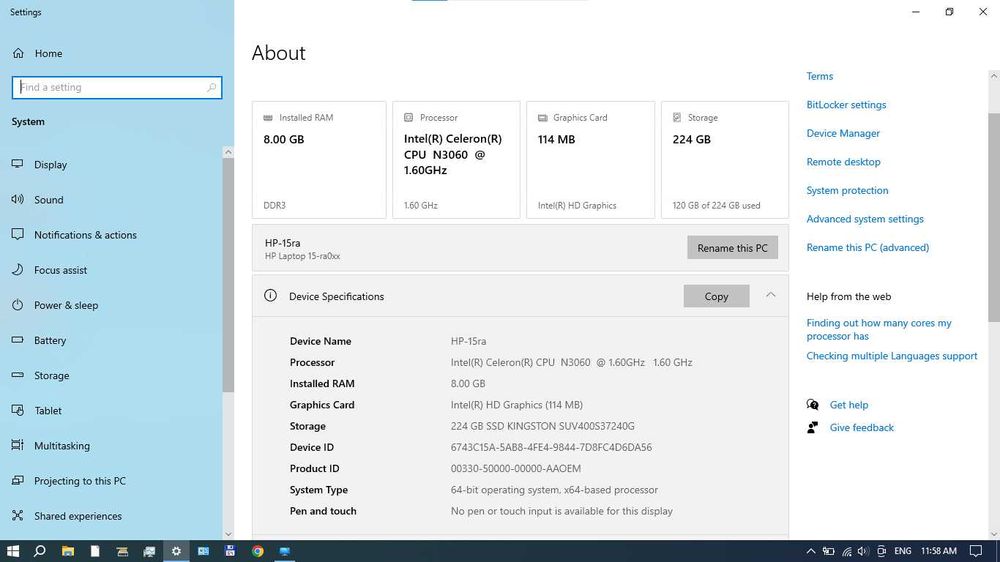The height and width of the screenshot is (562, 1000).
Task: Select the Storage summary card
Action: pyautogui.click(x=724, y=160)
